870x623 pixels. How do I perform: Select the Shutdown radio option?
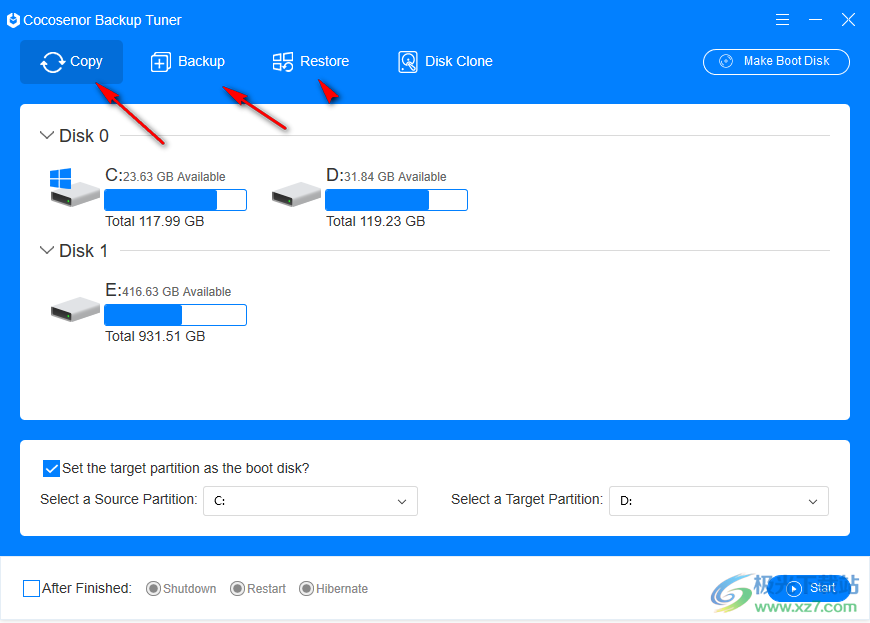(x=153, y=589)
